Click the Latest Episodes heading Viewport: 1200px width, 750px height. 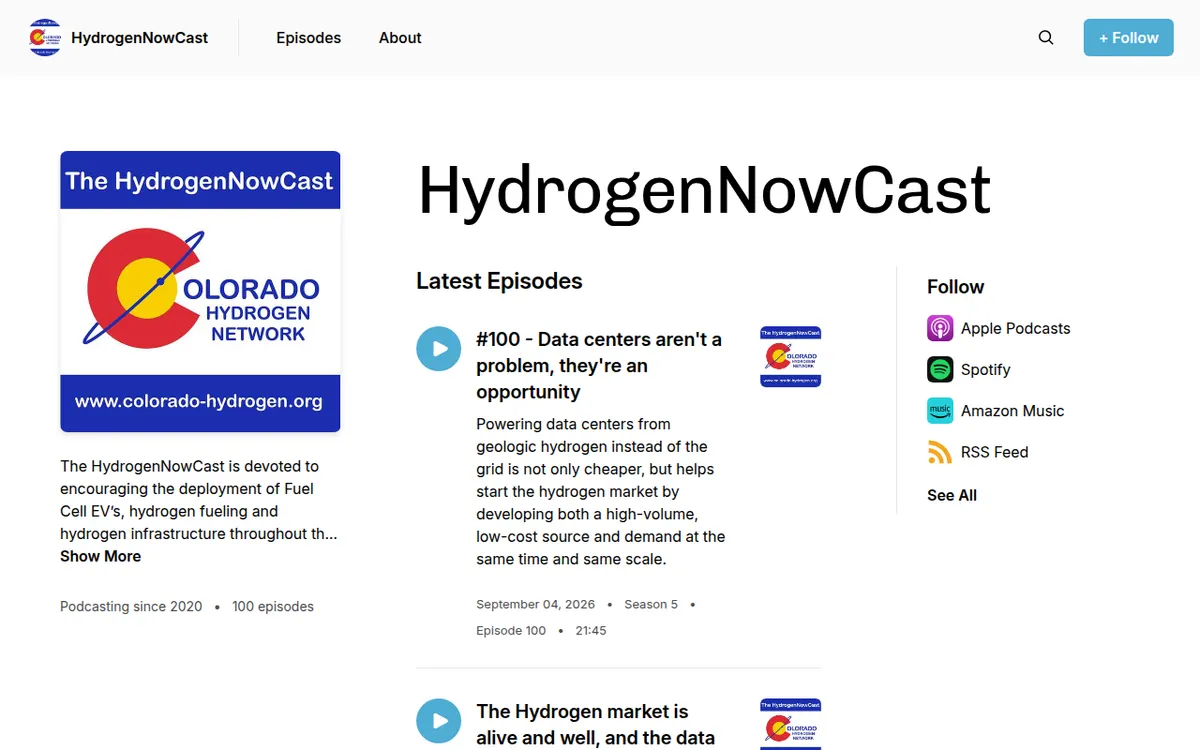pyautogui.click(x=499, y=281)
